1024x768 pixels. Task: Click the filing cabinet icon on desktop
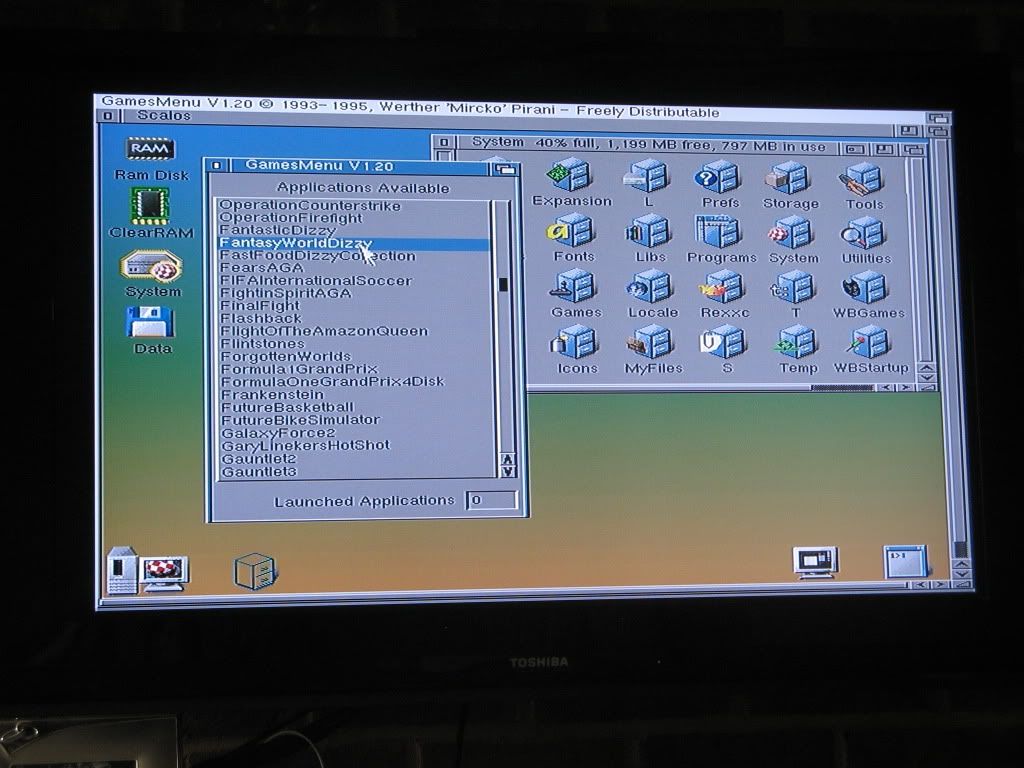click(255, 571)
